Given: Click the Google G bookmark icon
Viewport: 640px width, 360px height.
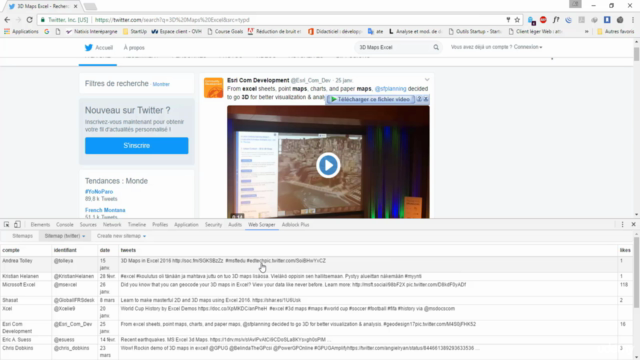Looking at the screenshot, I should (47, 31).
